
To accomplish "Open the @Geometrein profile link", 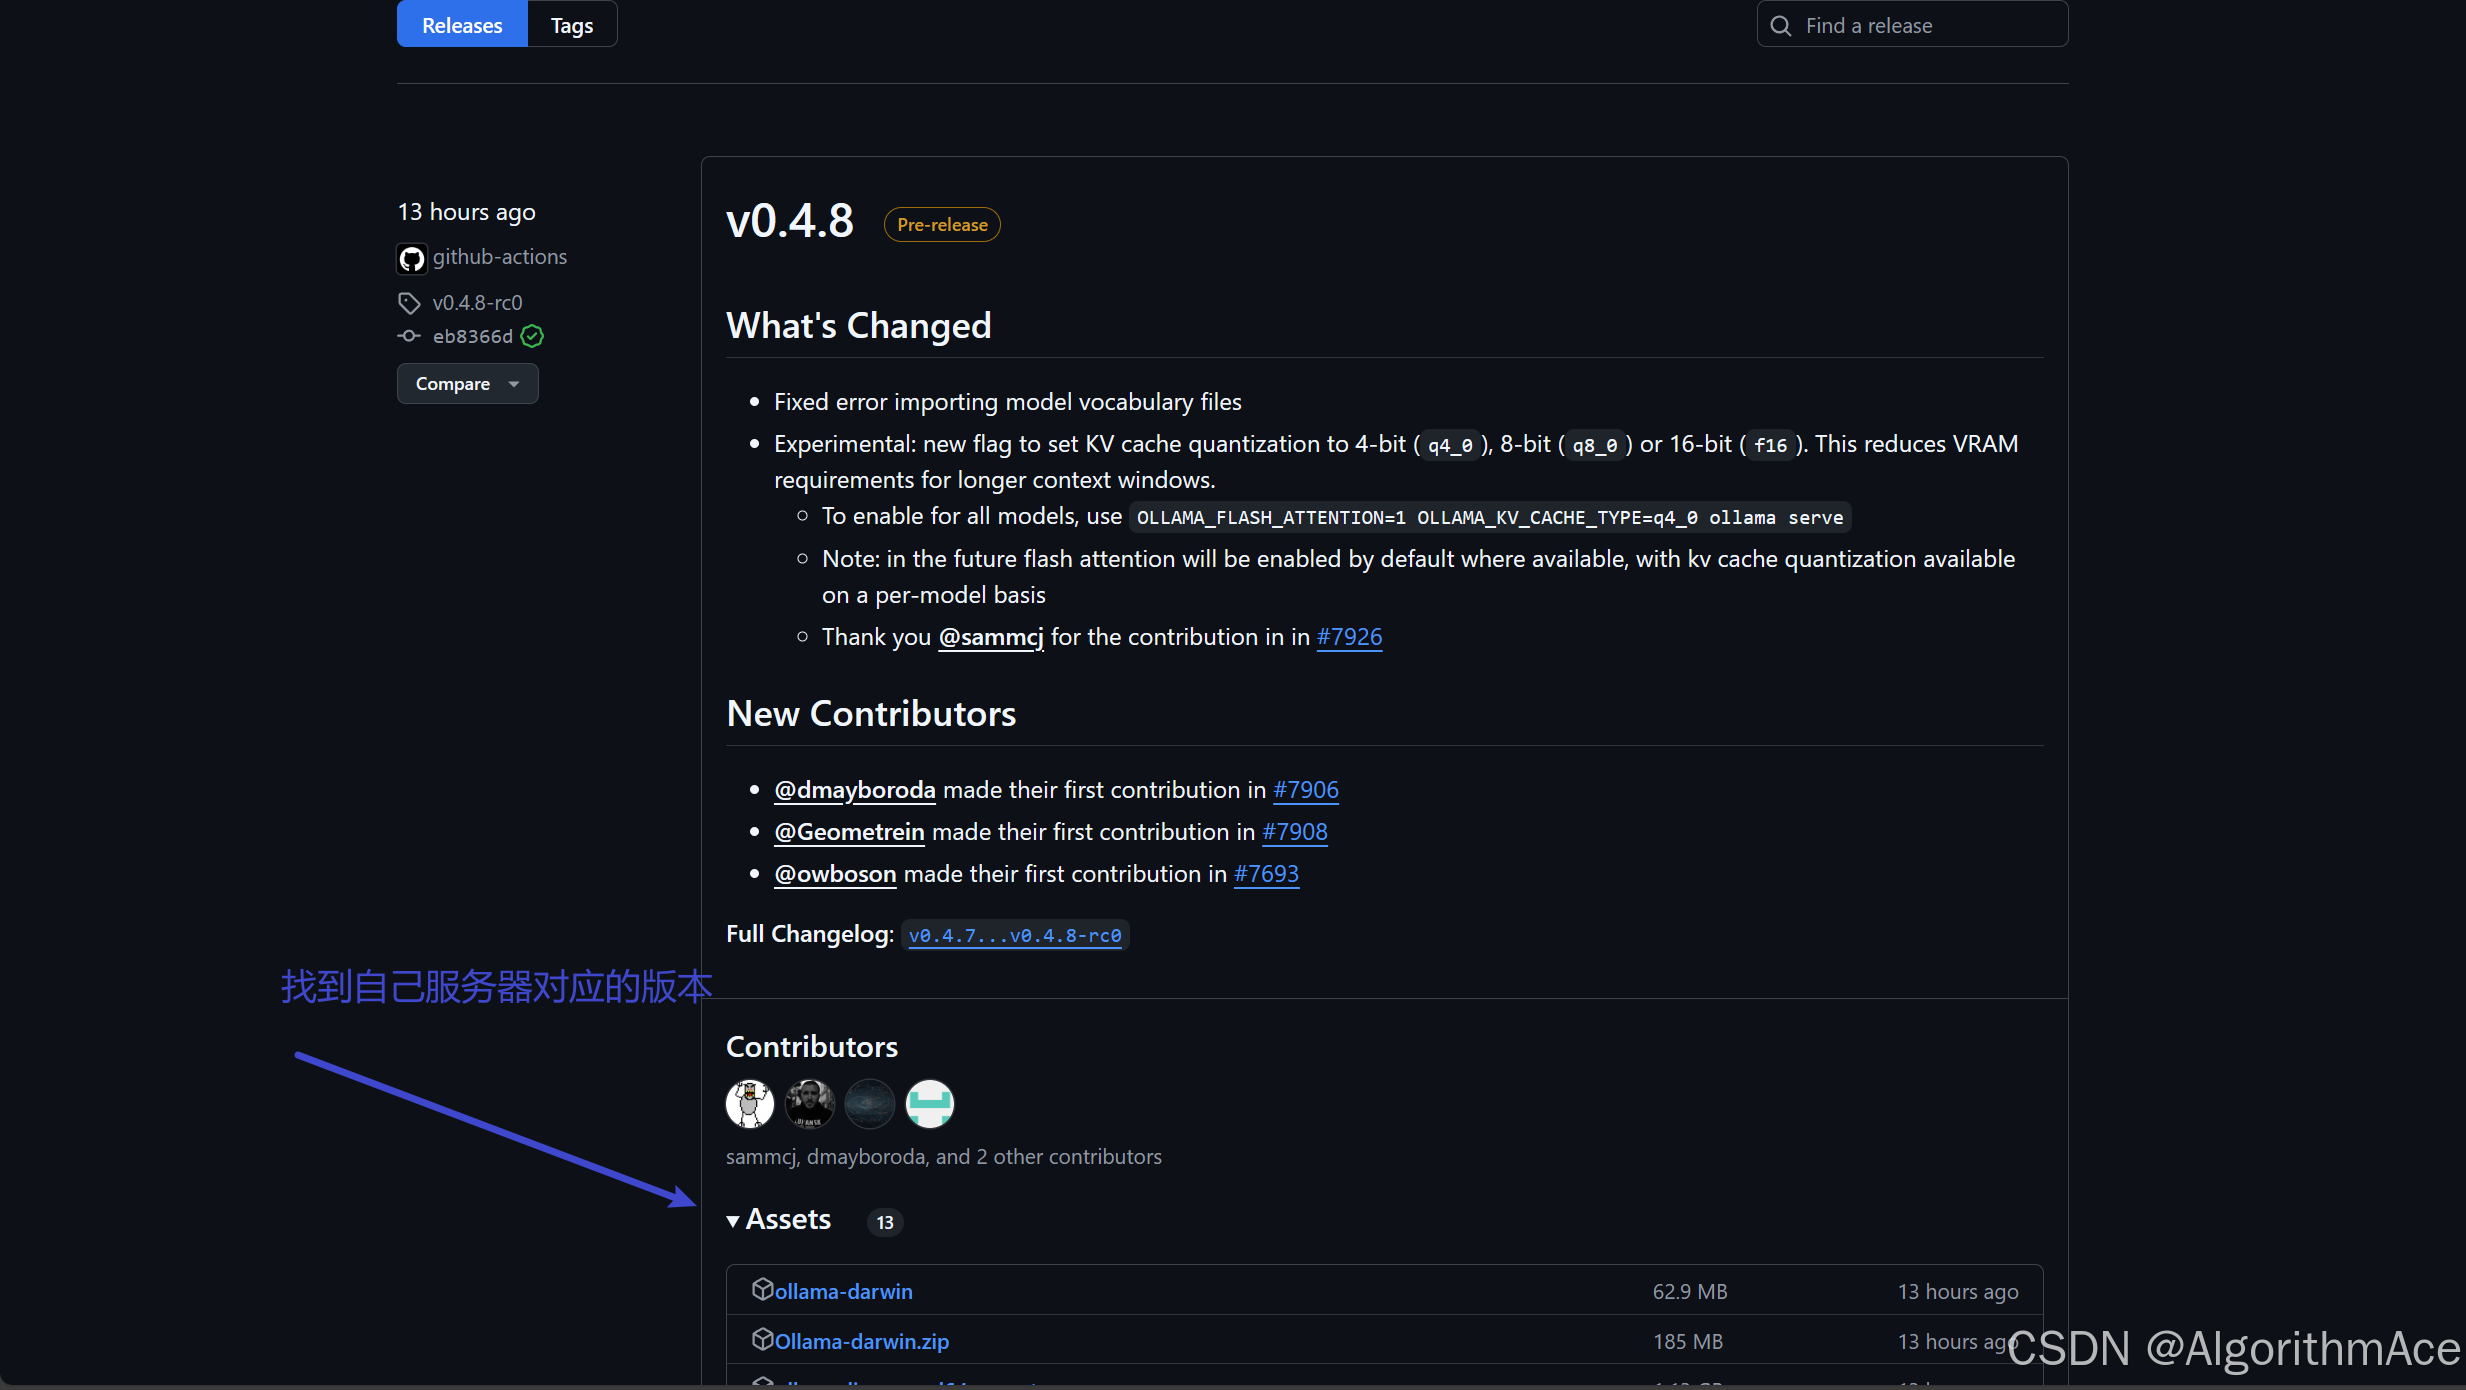I will click(x=849, y=832).
